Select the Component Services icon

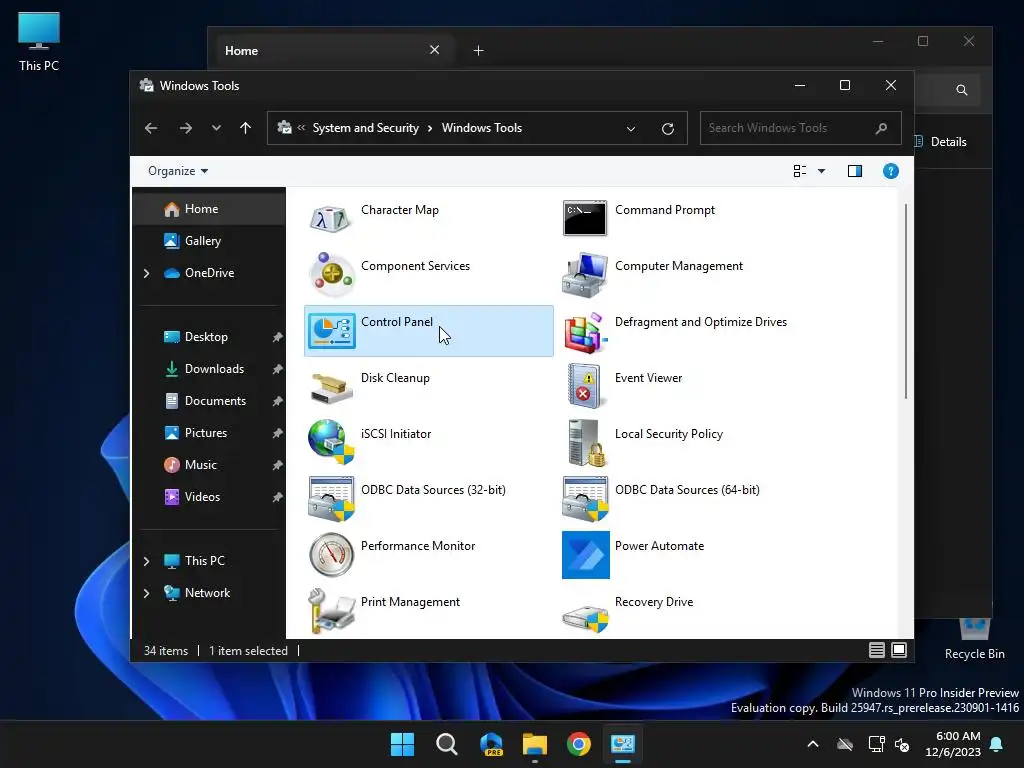(x=331, y=274)
